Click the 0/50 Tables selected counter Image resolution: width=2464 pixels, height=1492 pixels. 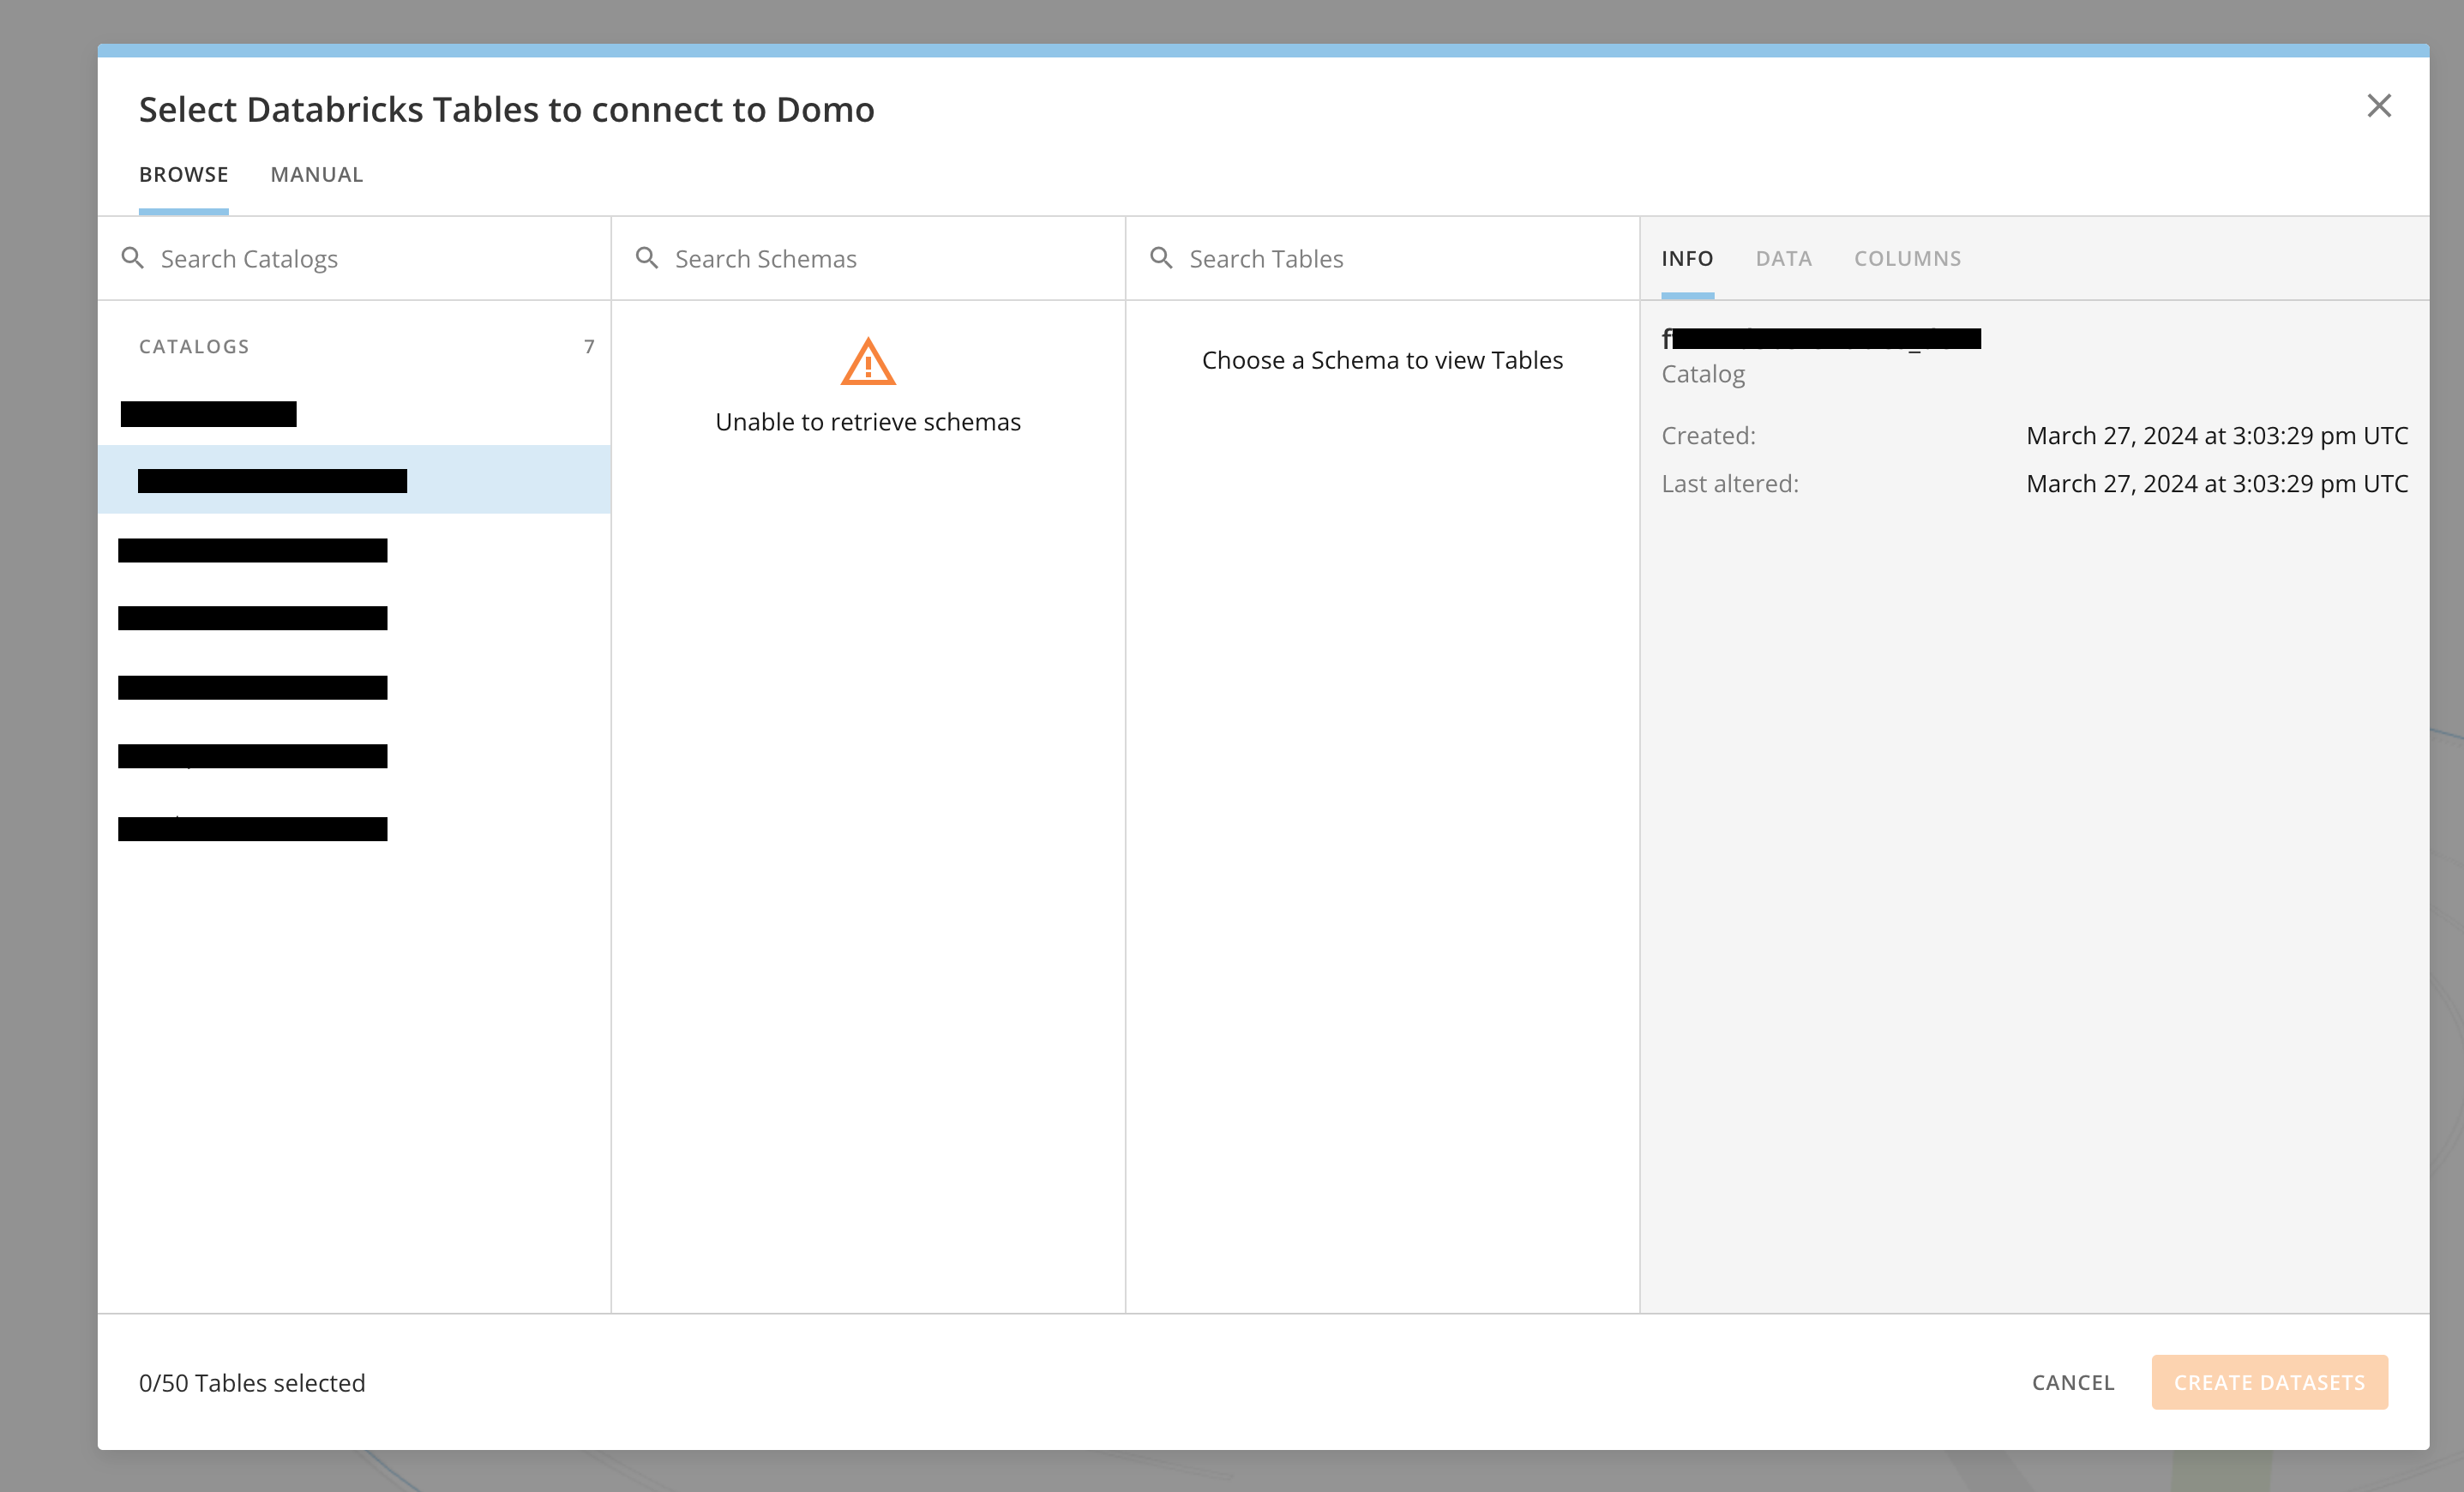pyautogui.click(x=252, y=1382)
